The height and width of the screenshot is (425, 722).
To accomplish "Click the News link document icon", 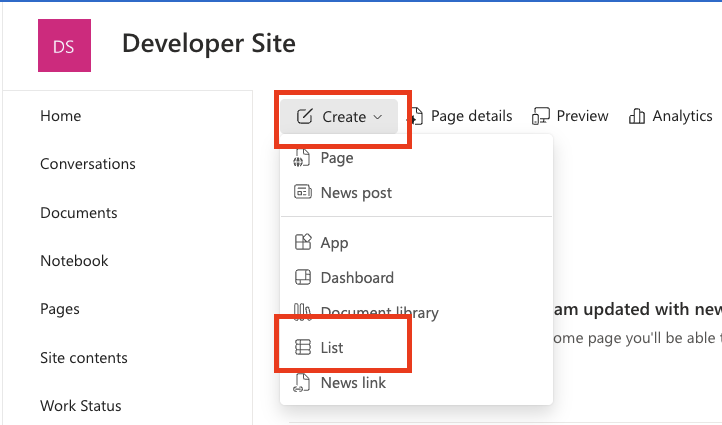I will pos(302,383).
